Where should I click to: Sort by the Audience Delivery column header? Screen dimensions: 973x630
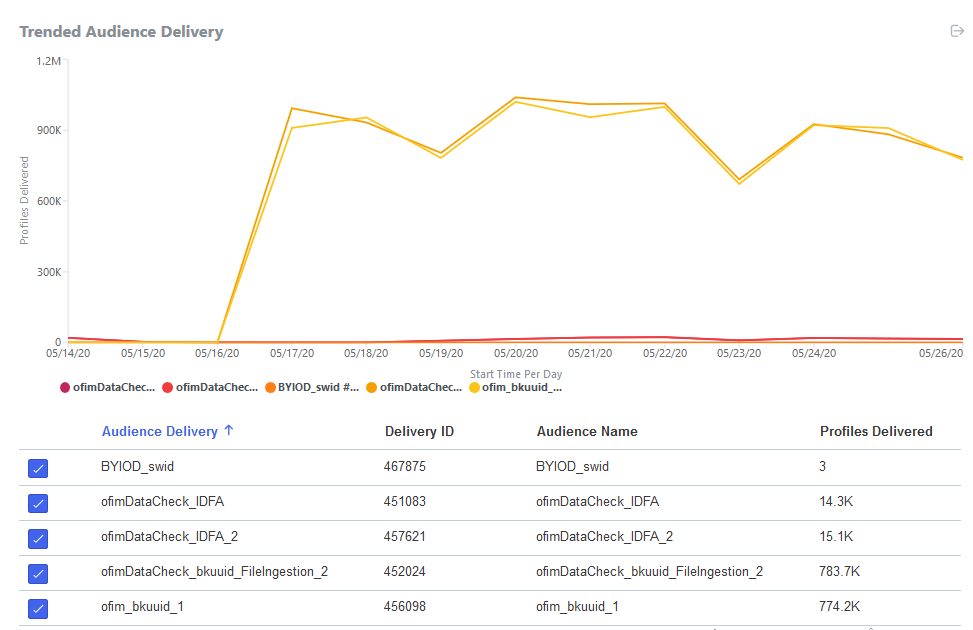pos(159,431)
